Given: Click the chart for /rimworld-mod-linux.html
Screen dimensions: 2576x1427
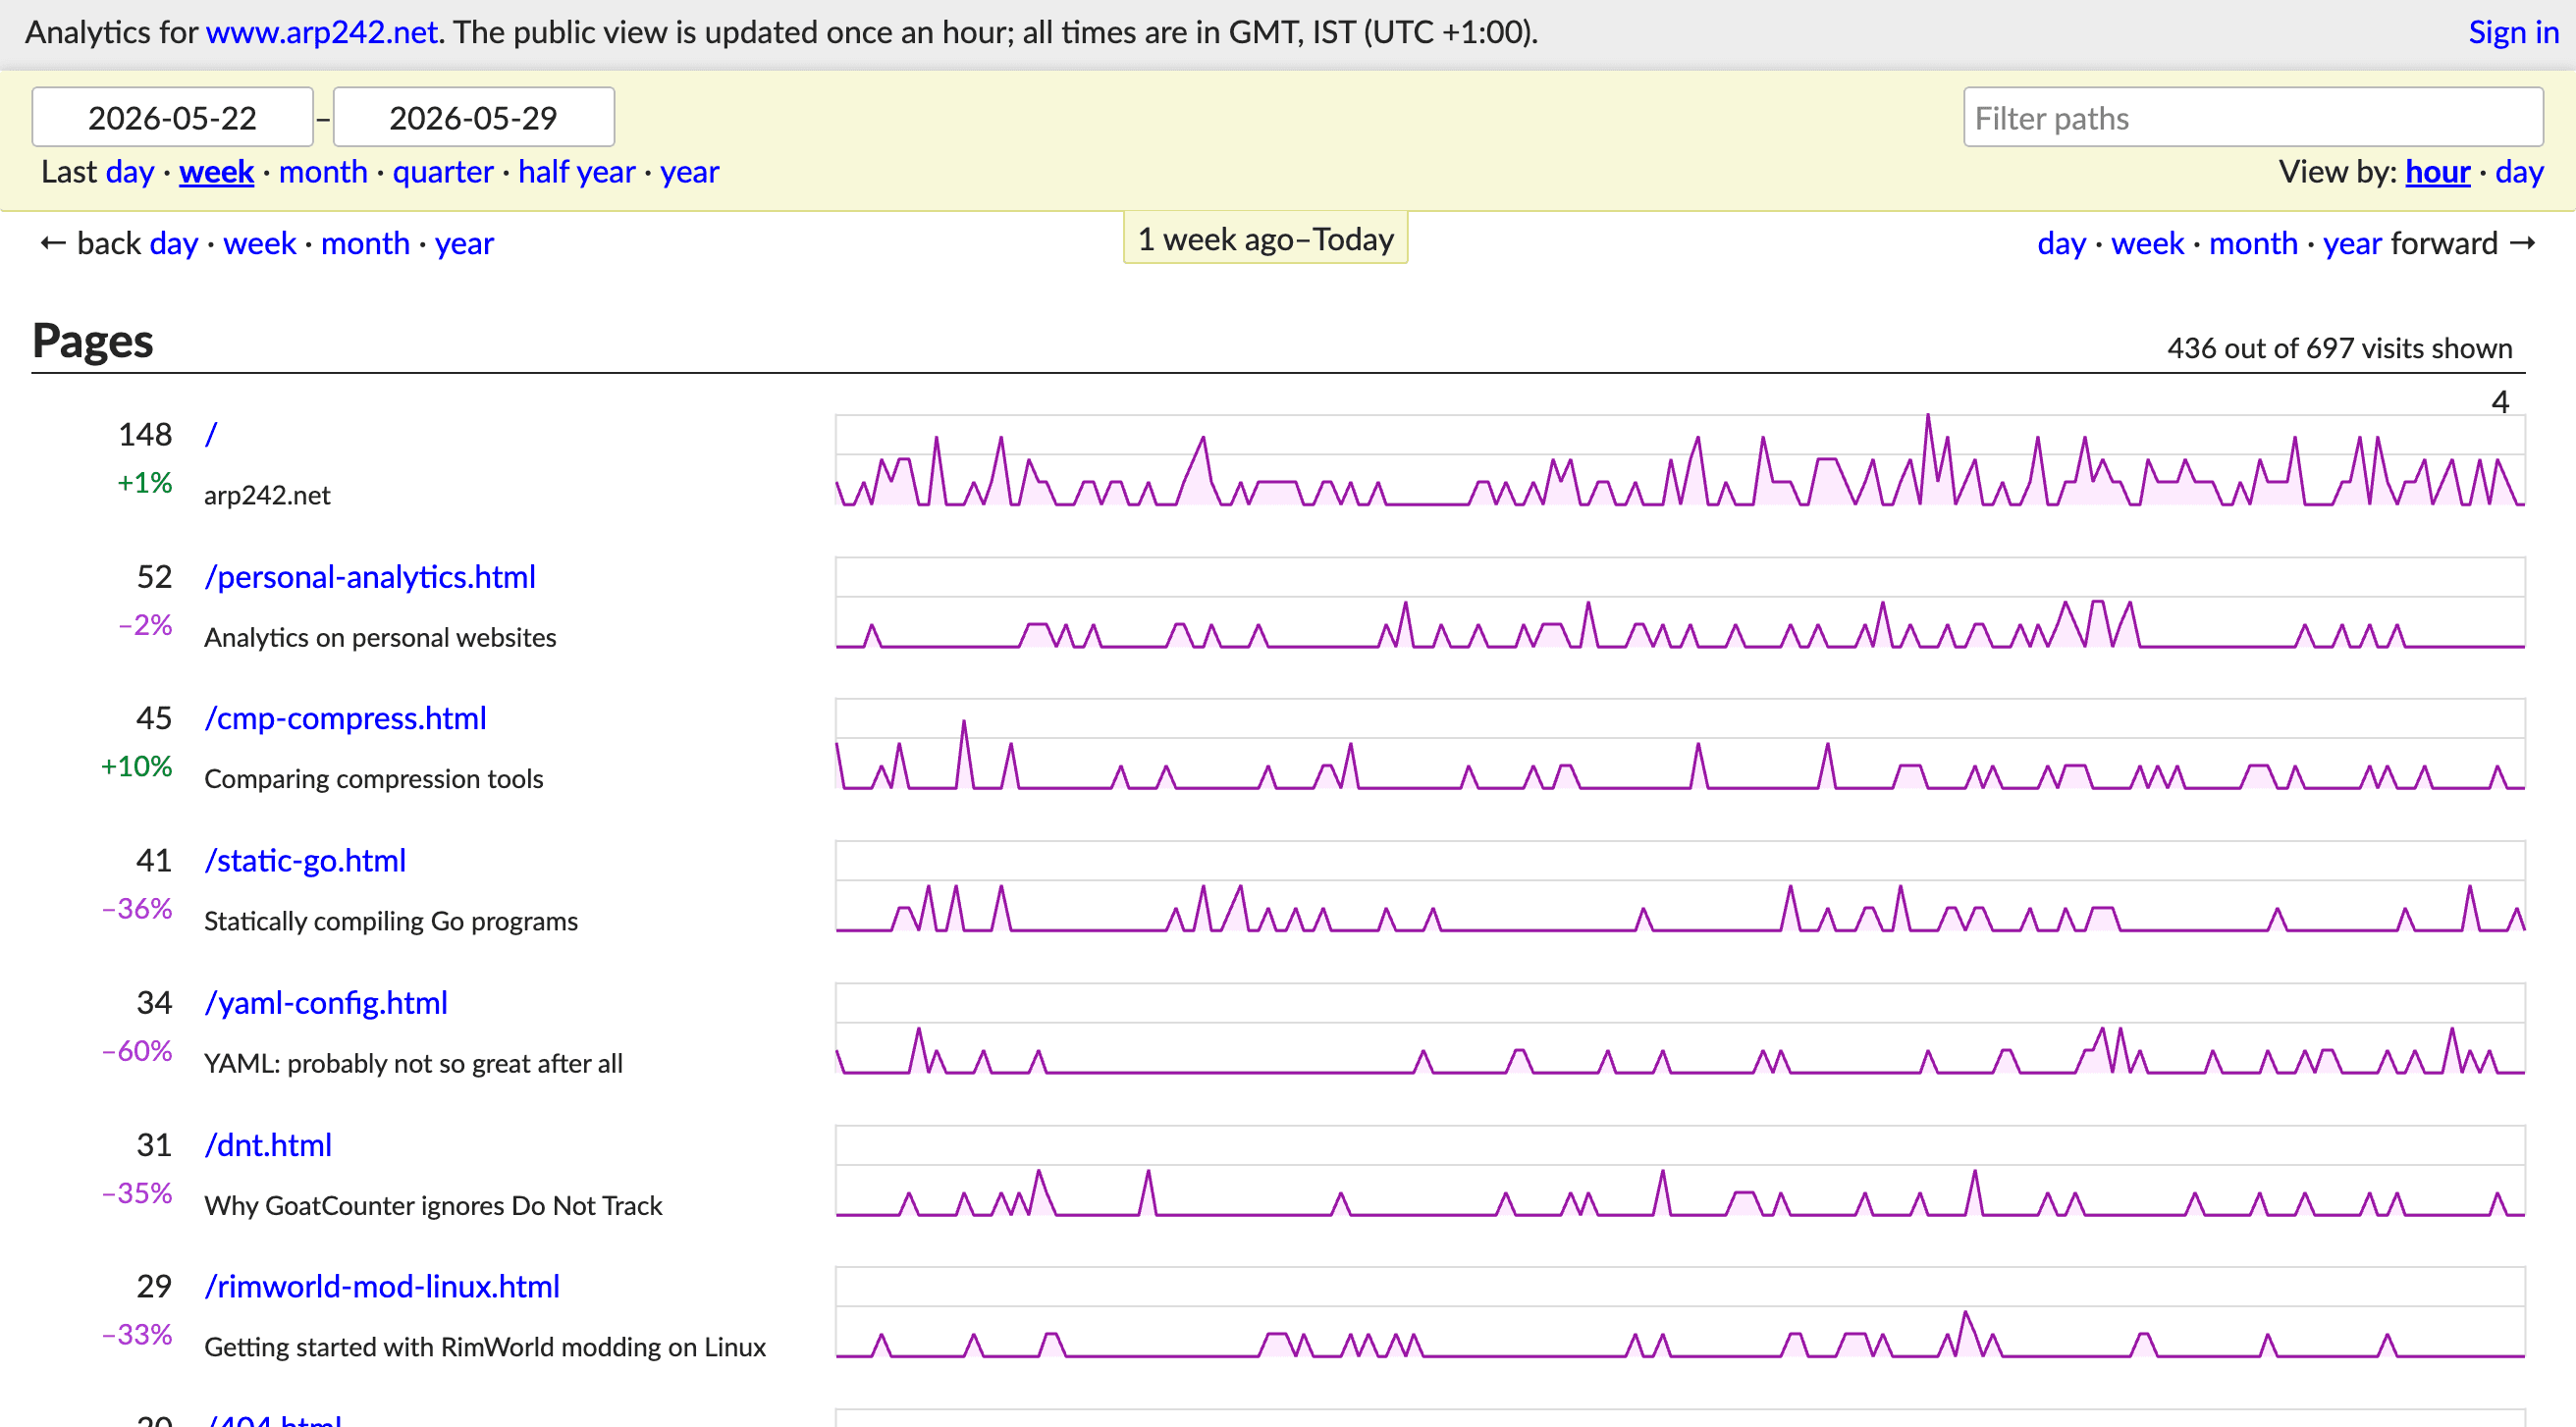Looking at the screenshot, I should [1680, 1312].
